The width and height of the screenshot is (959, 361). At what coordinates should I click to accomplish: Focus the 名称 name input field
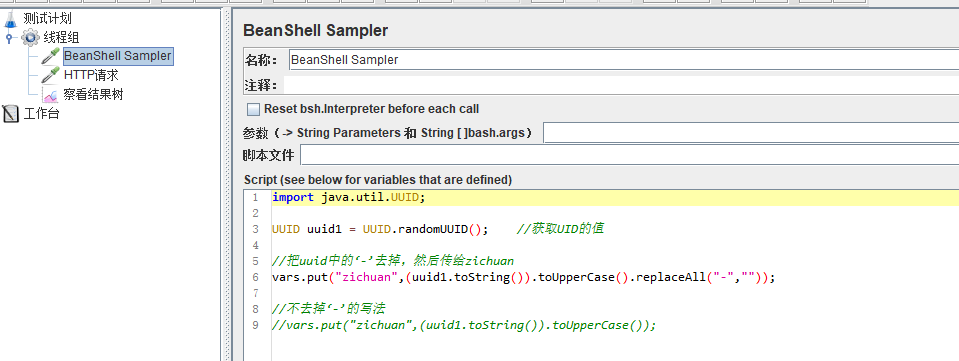(623, 60)
